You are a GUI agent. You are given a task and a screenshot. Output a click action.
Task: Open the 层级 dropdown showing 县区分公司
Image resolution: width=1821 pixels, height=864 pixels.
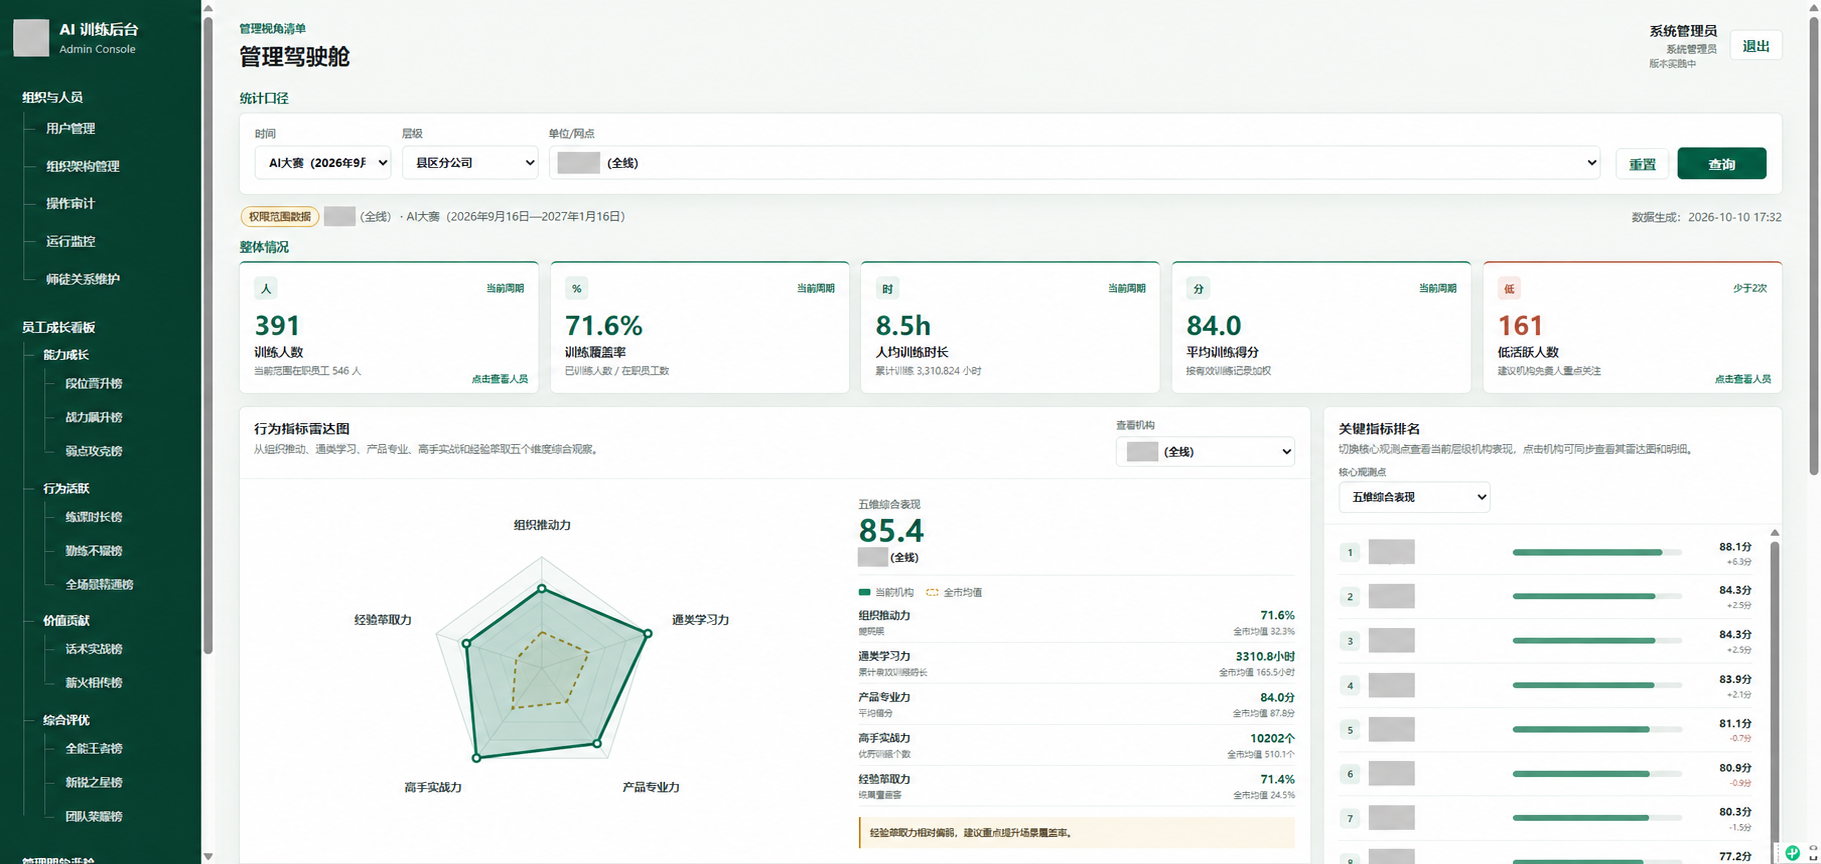470,163
